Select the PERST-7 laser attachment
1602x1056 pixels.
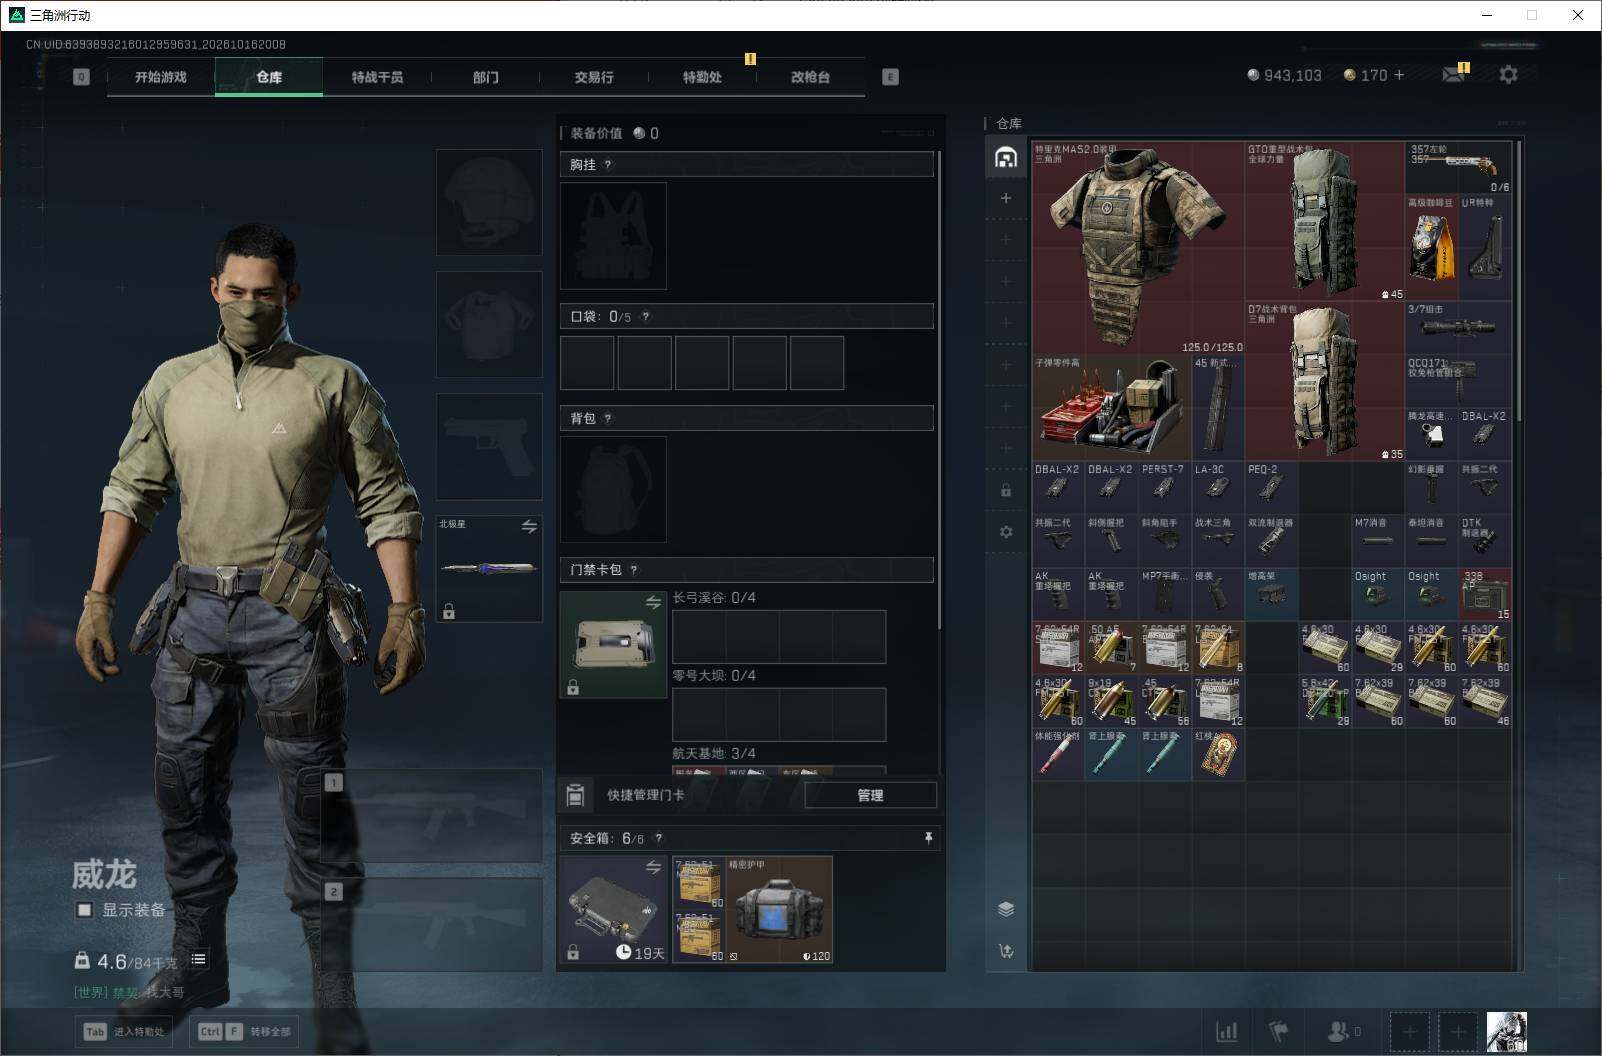(1165, 488)
